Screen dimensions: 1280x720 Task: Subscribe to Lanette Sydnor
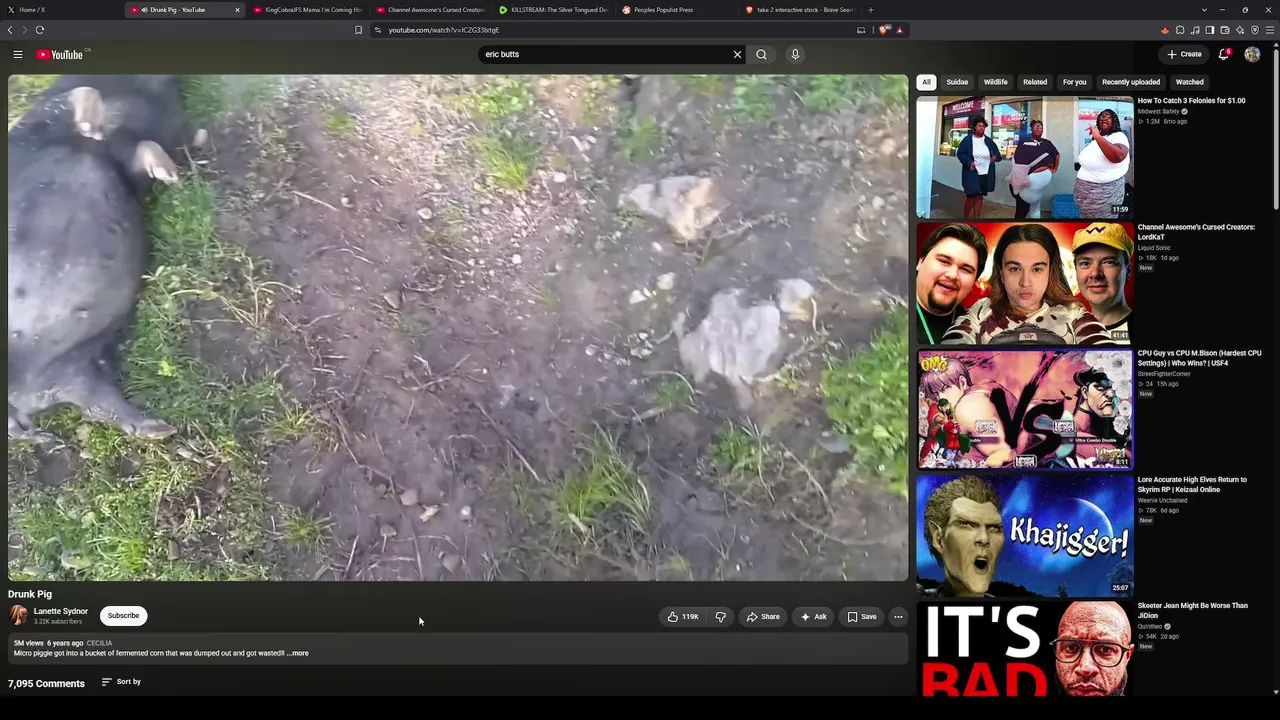tap(124, 616)
